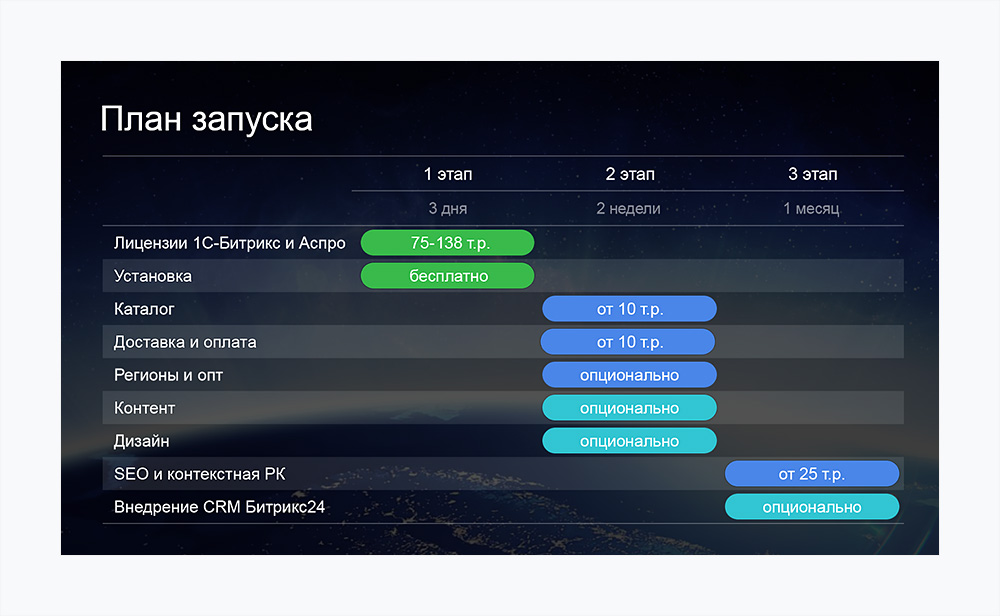This screenshot has height=616, width=1000.
Task: Click the 'План запуска' slide title
Action: [206, 119]
